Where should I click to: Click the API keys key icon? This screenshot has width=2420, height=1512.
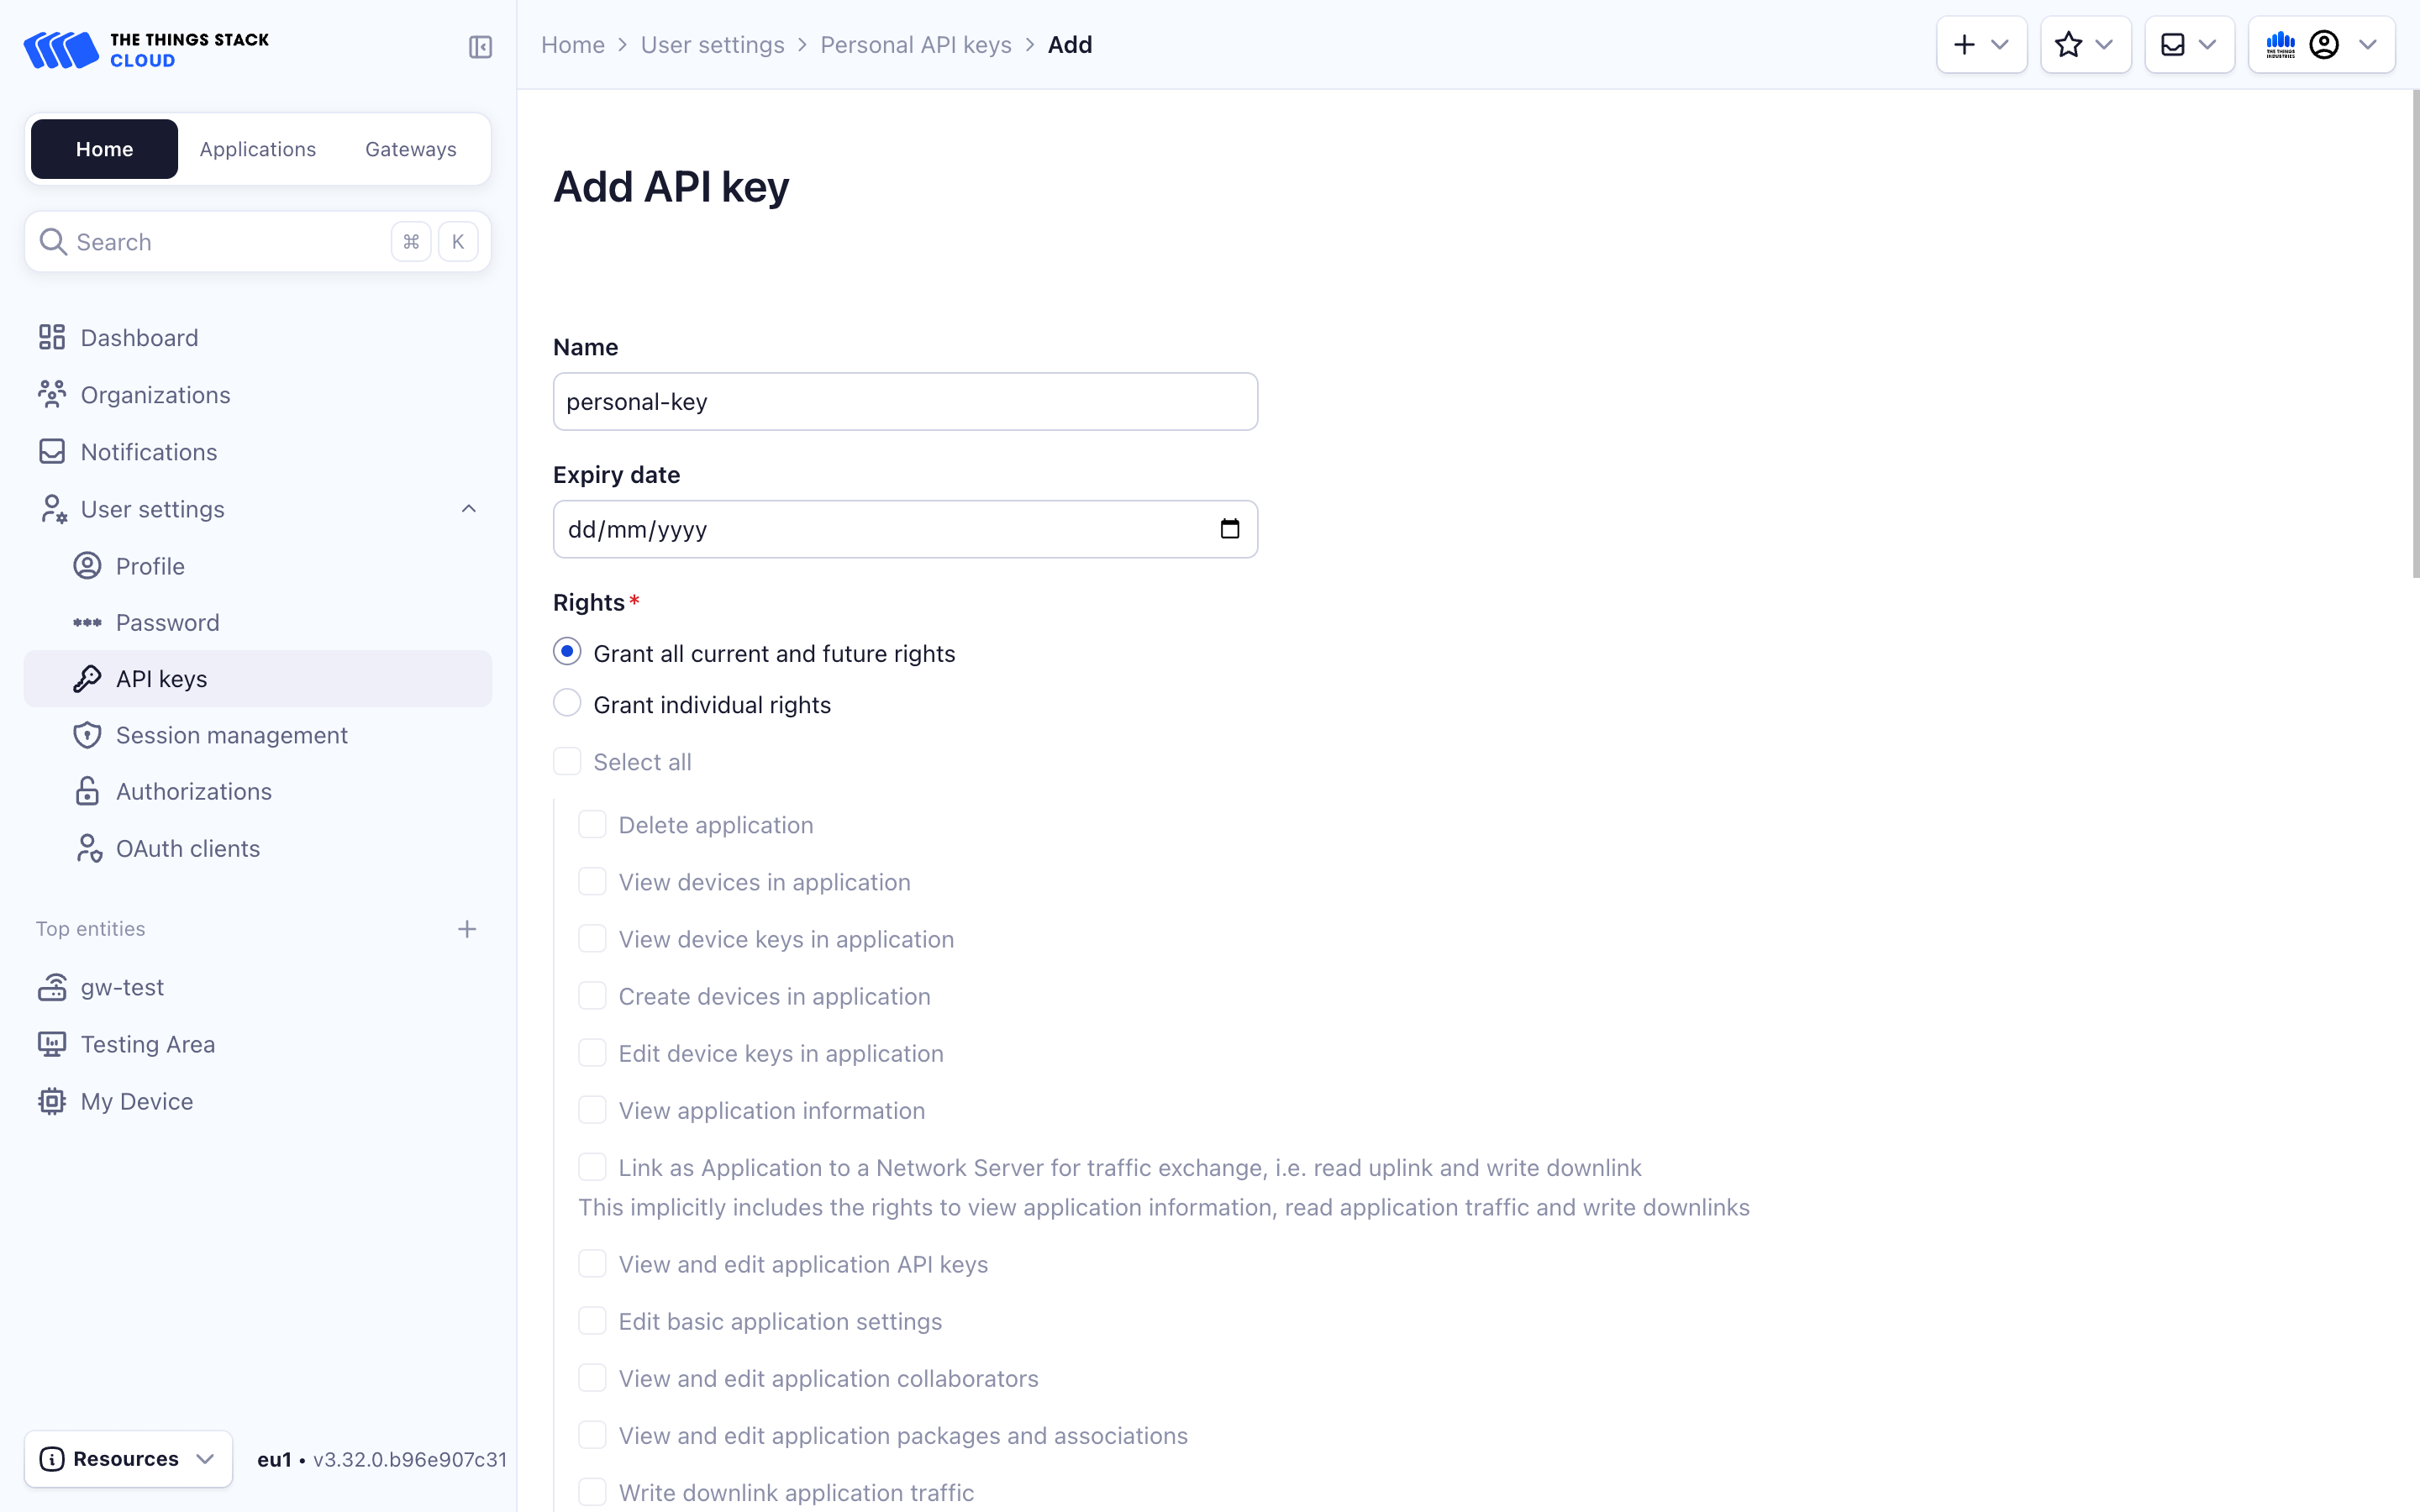click(x=87, y=678)
